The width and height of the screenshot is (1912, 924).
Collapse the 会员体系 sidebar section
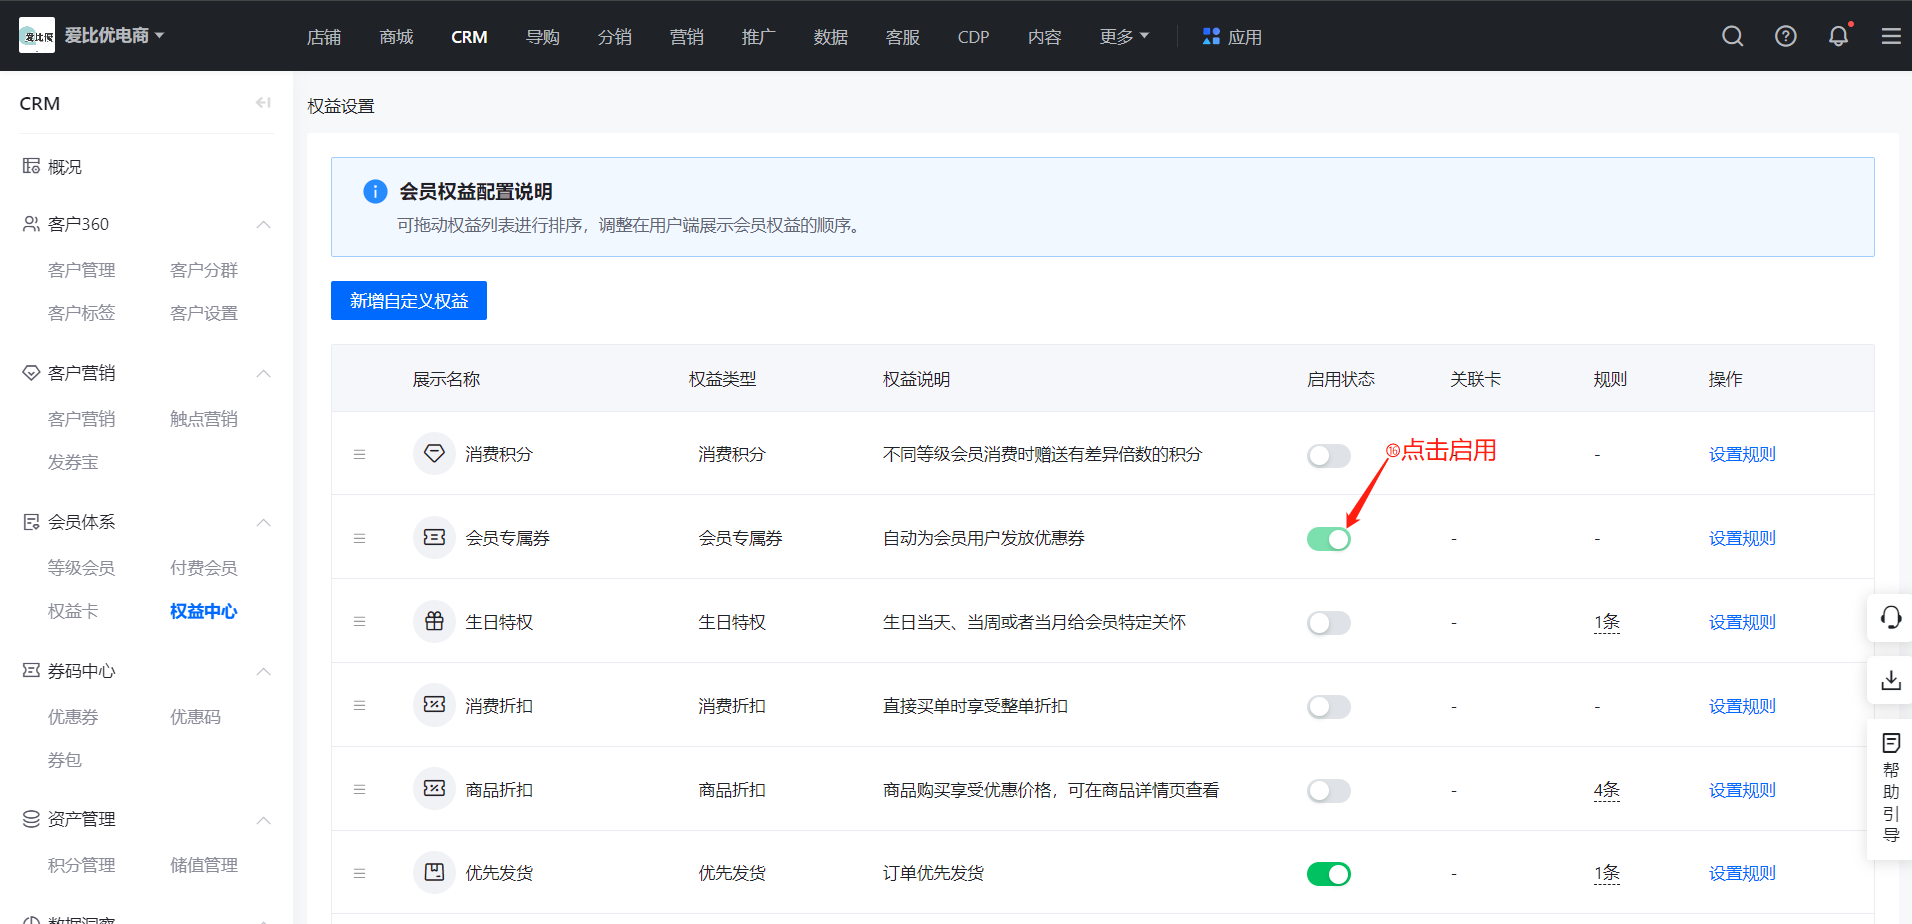263,522
